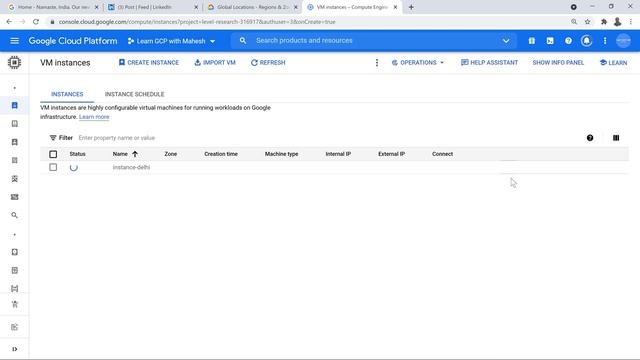Open column display options icon
640x360 pixels.
click(x=616, y=138)
